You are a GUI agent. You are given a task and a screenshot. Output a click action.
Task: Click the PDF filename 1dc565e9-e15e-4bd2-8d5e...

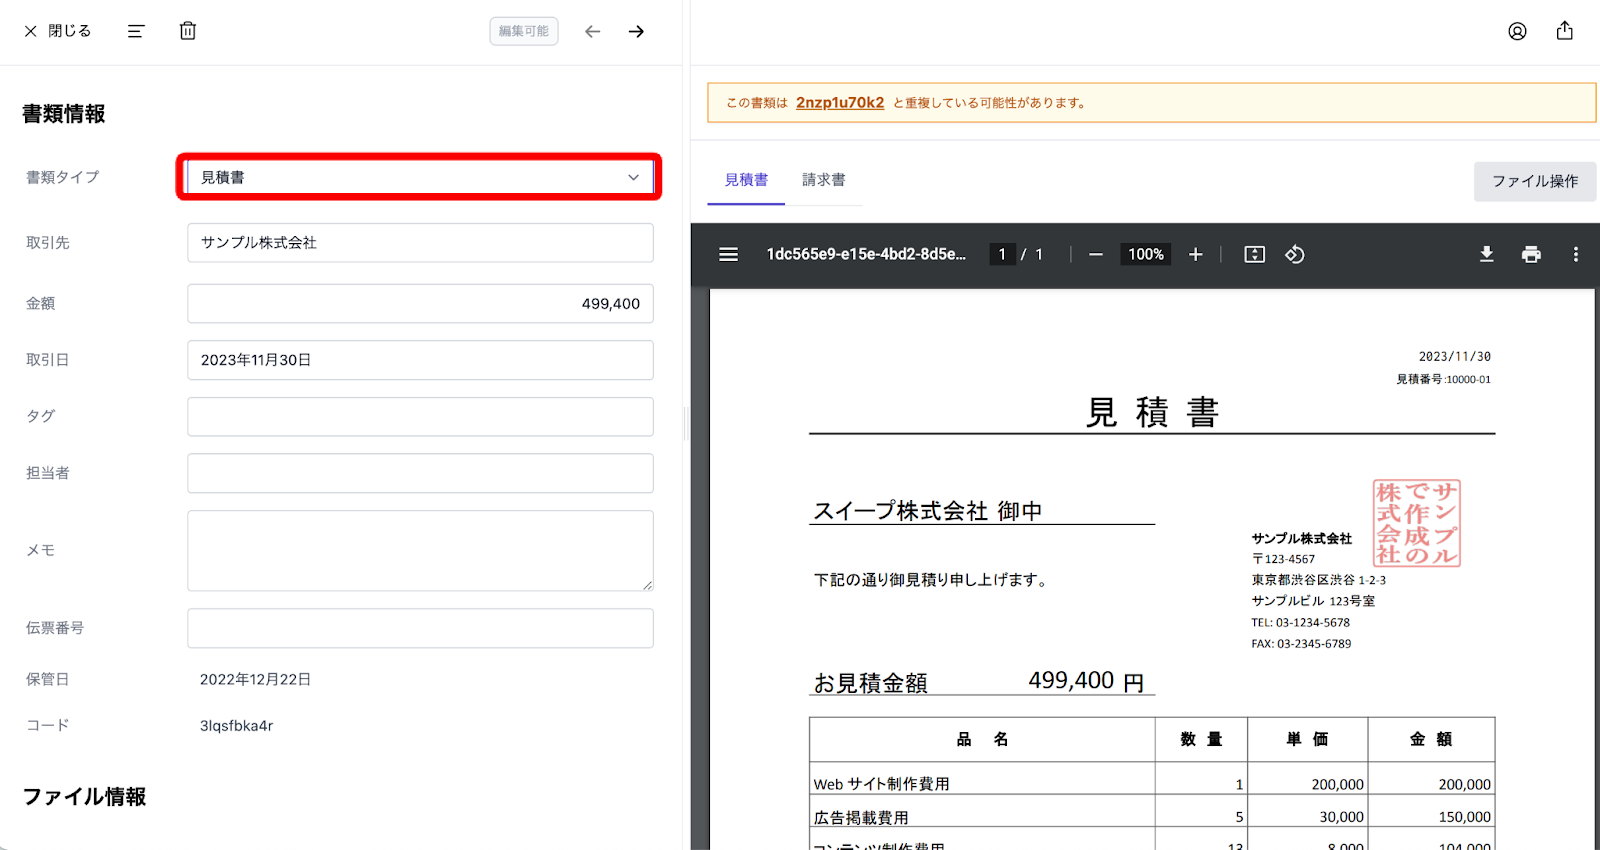pyautogui.click(x=866, y=255)
